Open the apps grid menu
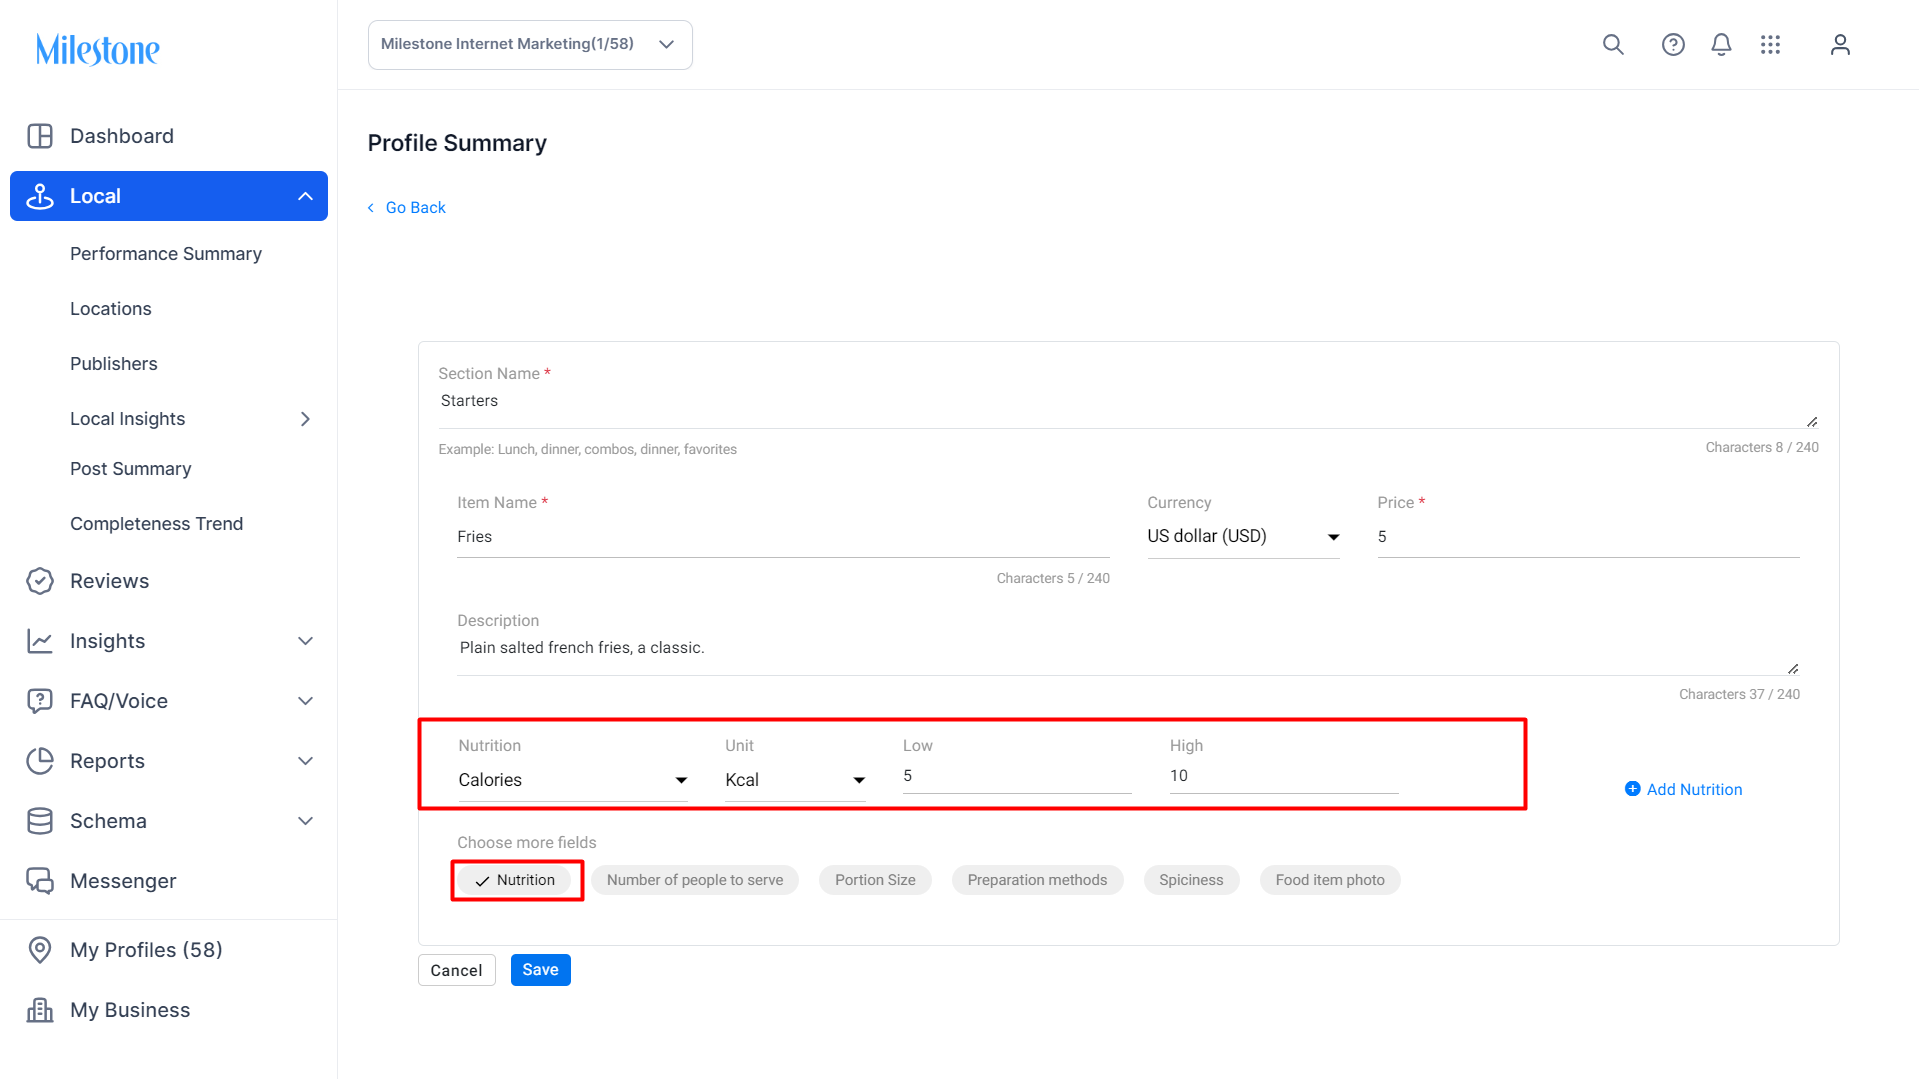The image size is (1919, 1079). 1770,45
